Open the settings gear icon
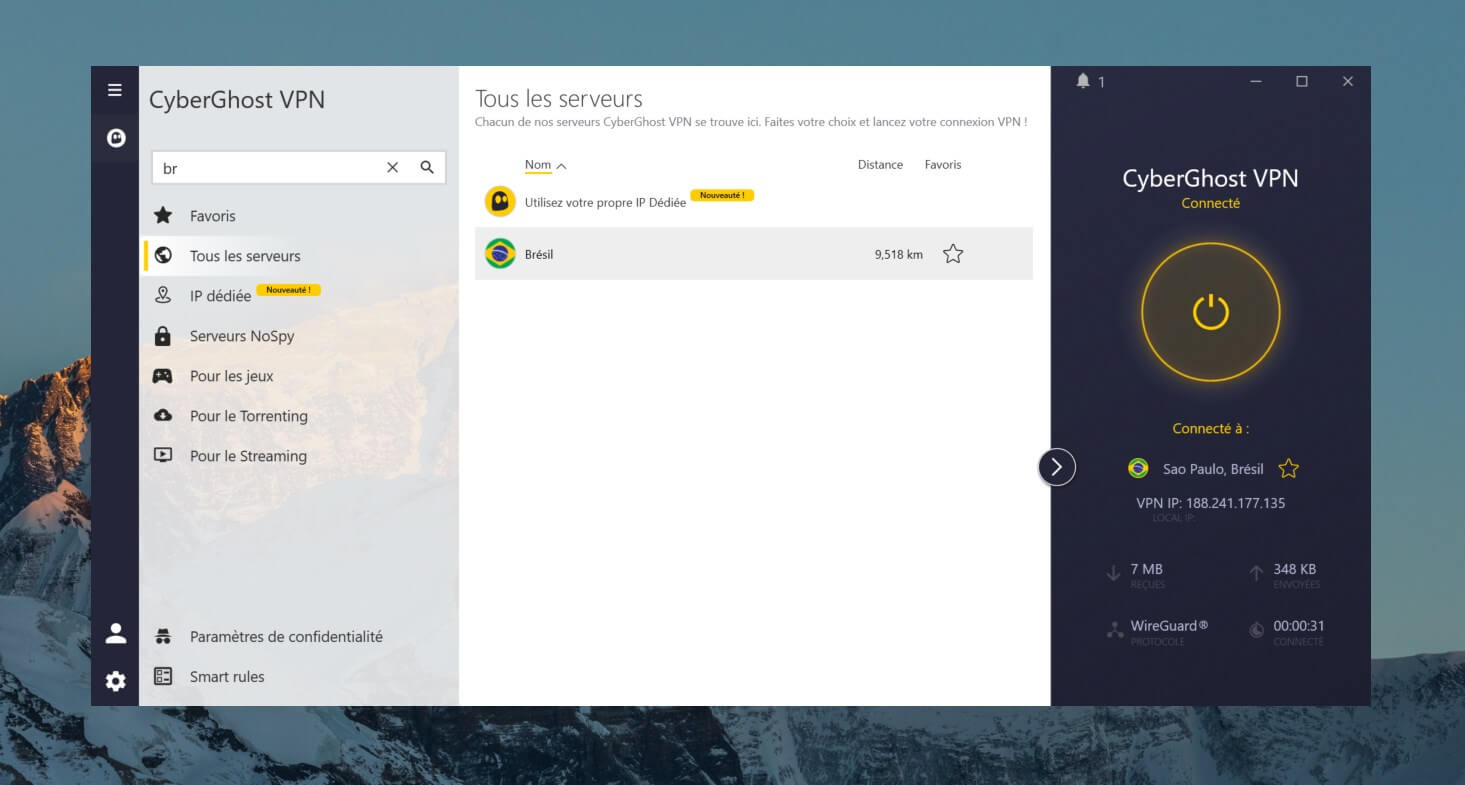Viewport: 1465px width, 785px height. click(x=116, y=681)
